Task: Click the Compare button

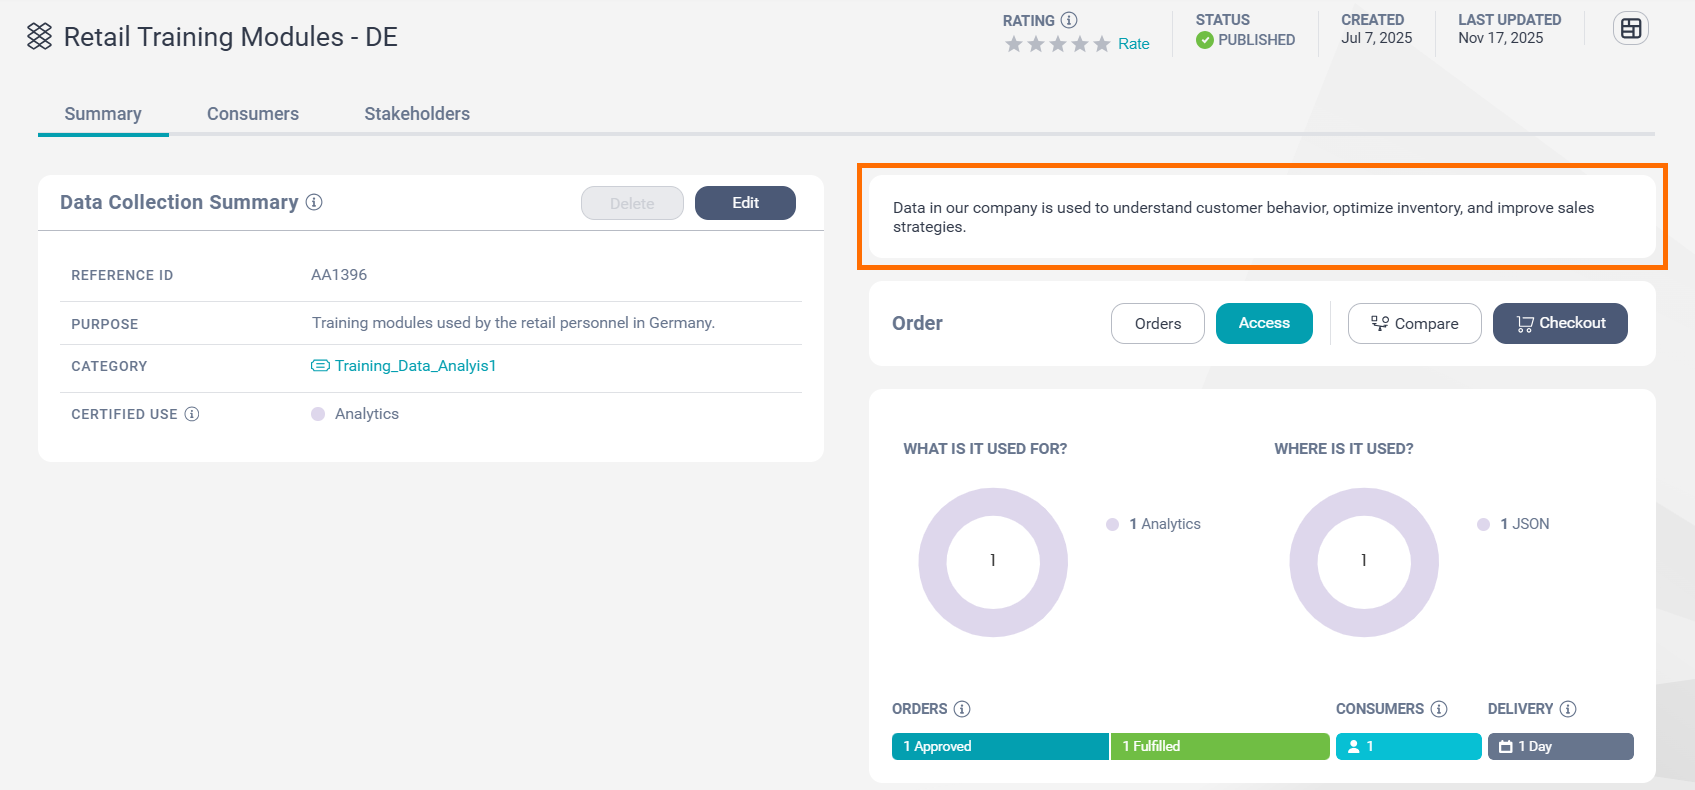Action: point(1415,324)
